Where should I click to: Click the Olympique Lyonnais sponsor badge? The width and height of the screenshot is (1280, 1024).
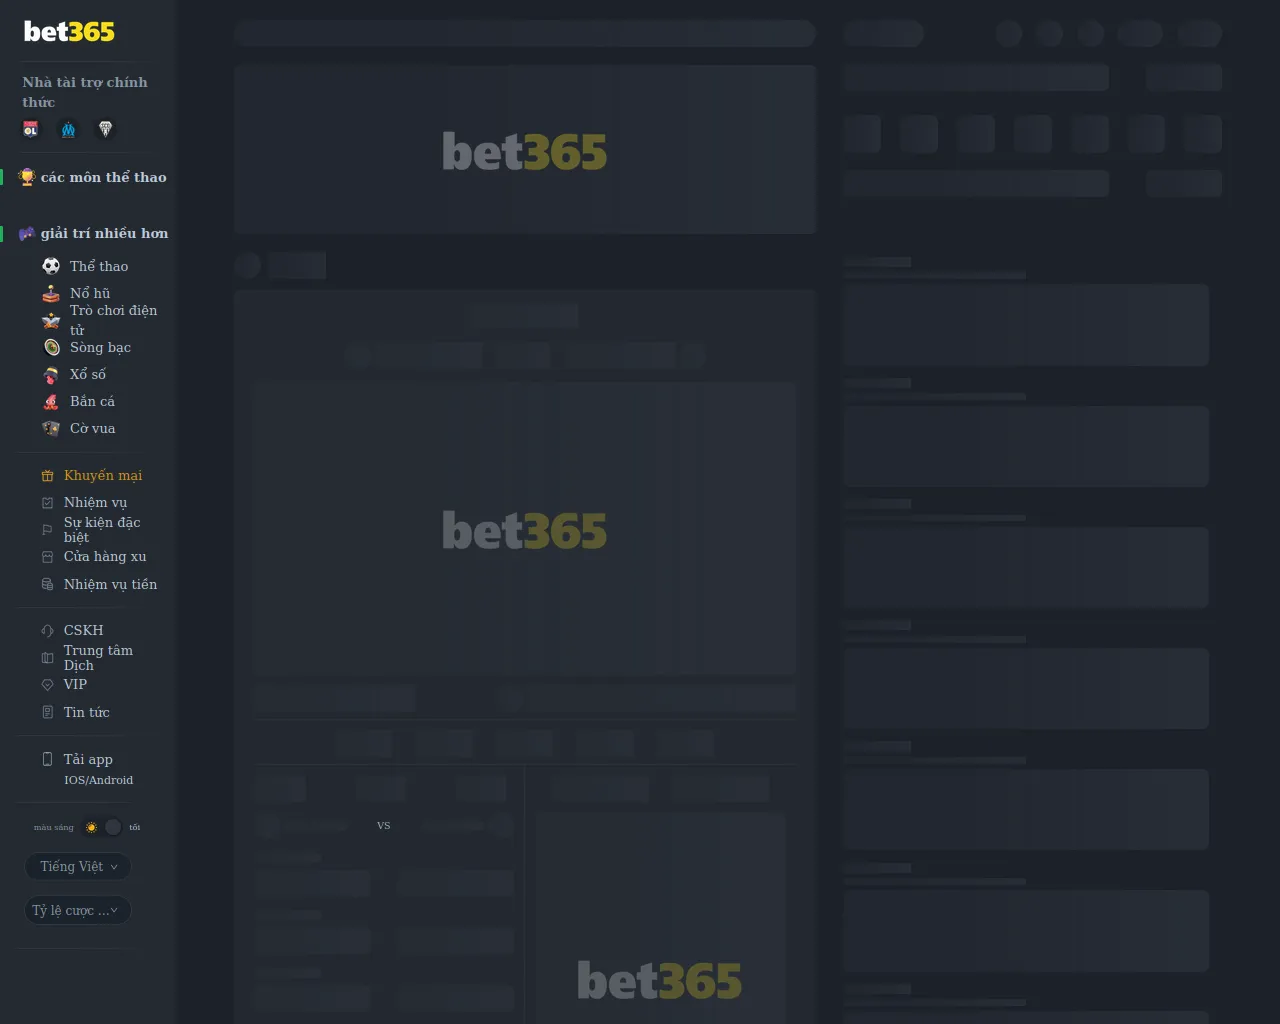31,129
